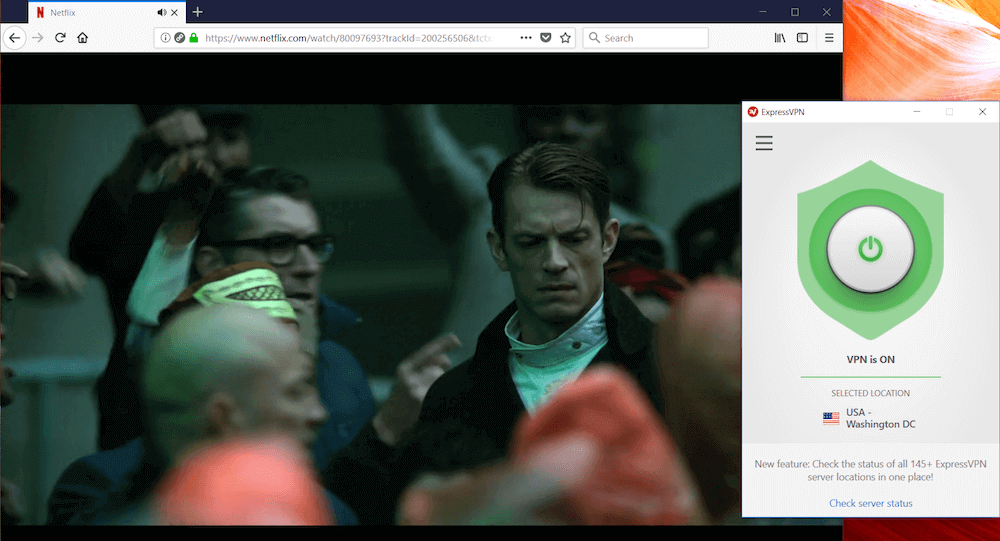Reload the Netflix page

tap(60, 38)
